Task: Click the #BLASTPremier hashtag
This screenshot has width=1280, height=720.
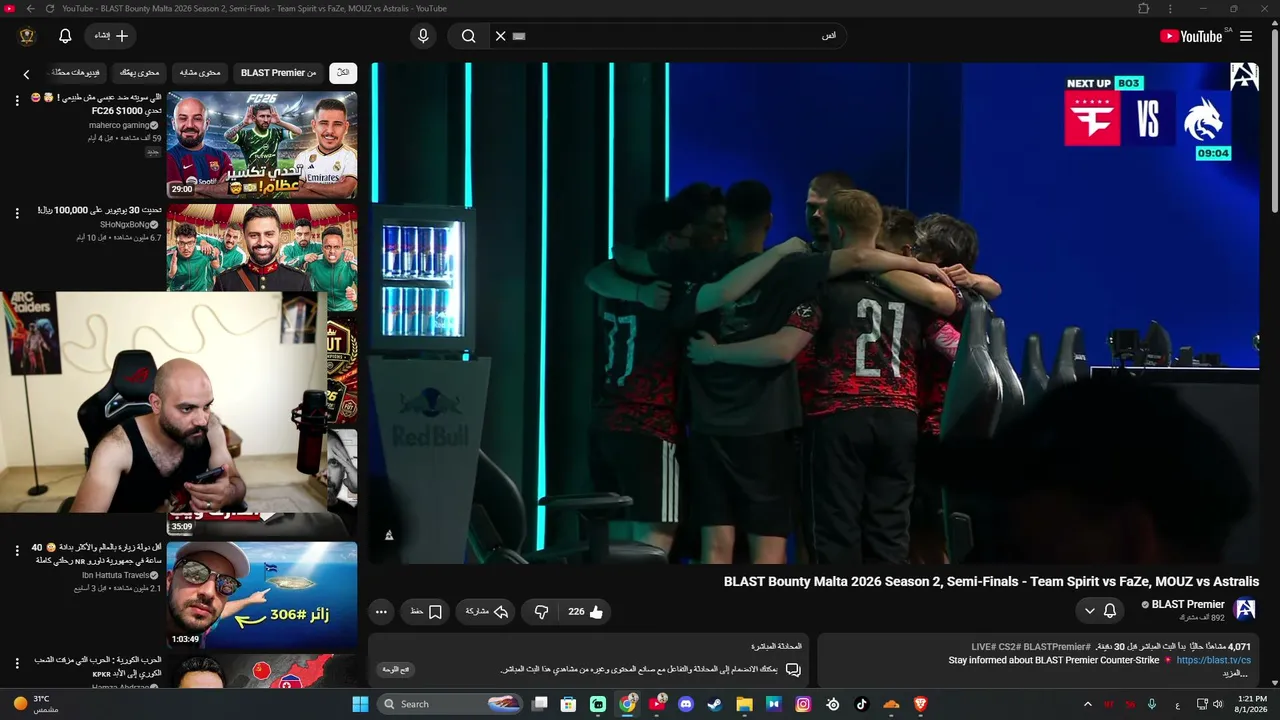Action: [x=1057, y=647]
